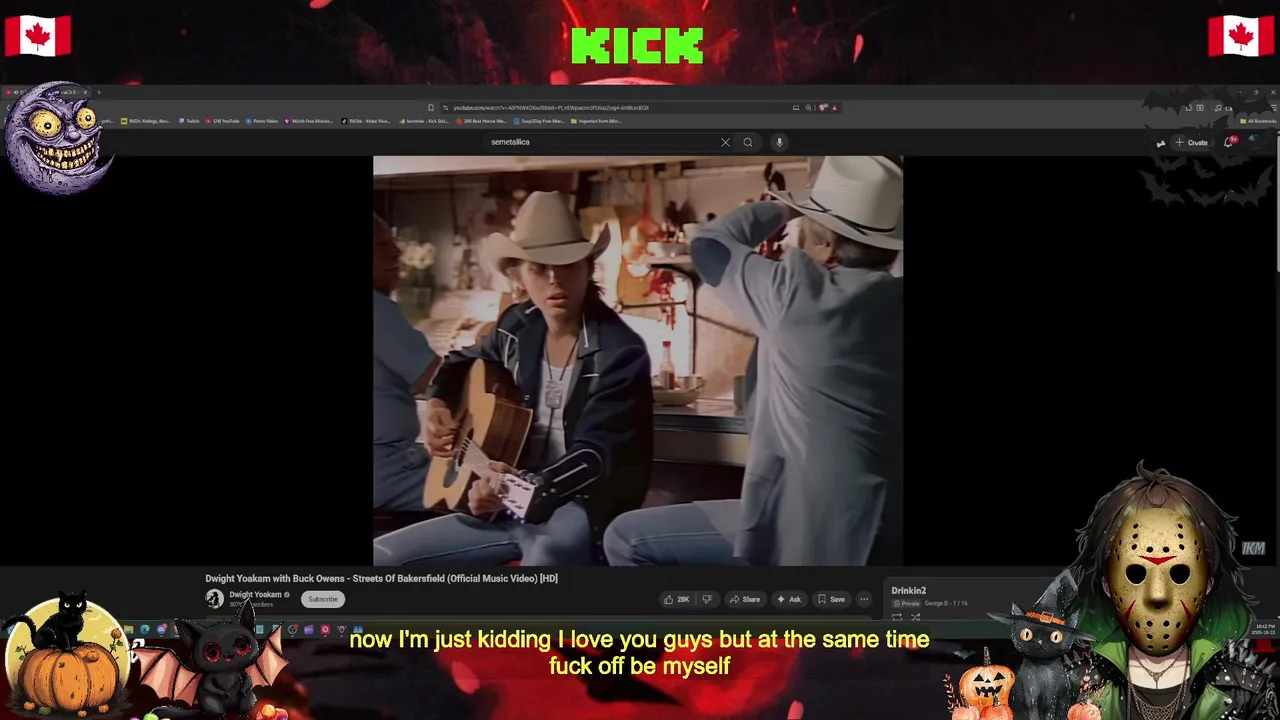Click the Ask button under the video
The width and height of the screenshot is (1280, 720).
(789, 599)
